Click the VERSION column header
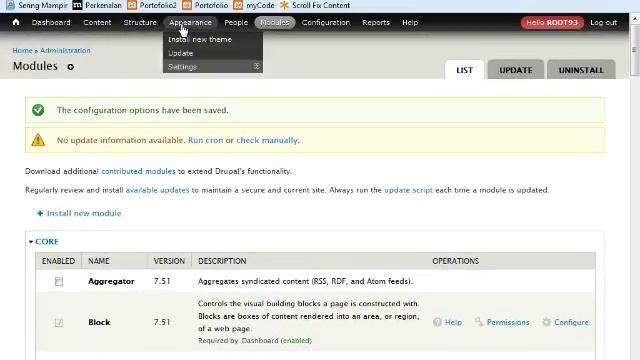This screenshot has height=360, width=640. pyautogui.click(x=169, y=261)
